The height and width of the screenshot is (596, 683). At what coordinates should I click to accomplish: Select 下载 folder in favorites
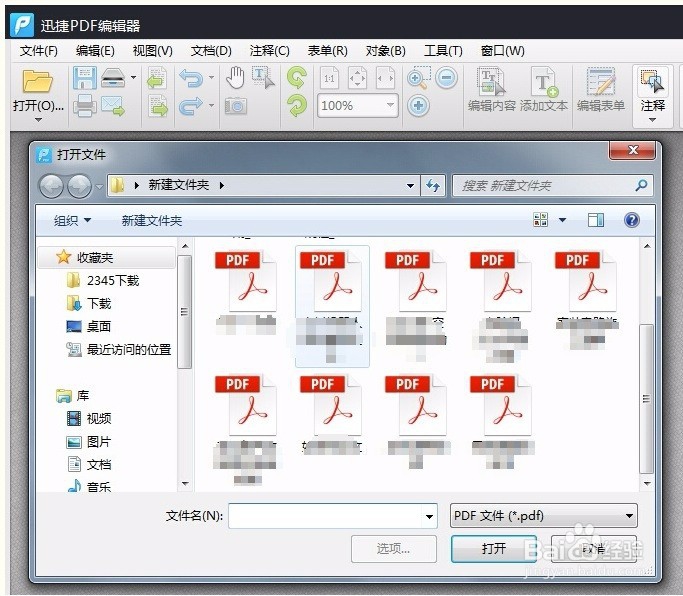point(89,303)
